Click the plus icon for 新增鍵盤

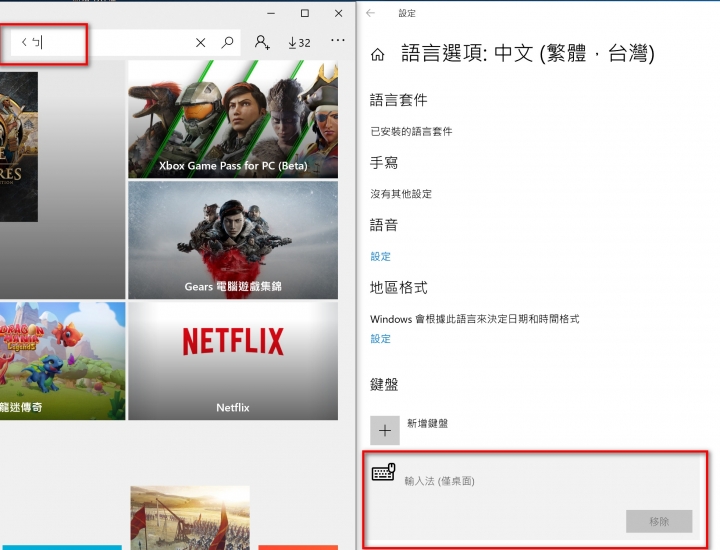[385, 431]
